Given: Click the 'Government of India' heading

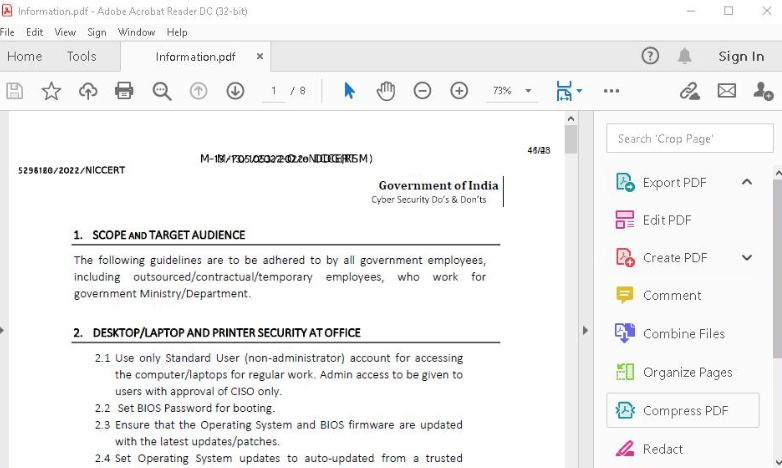Looking at the screenshot, I should coord(438,186).
